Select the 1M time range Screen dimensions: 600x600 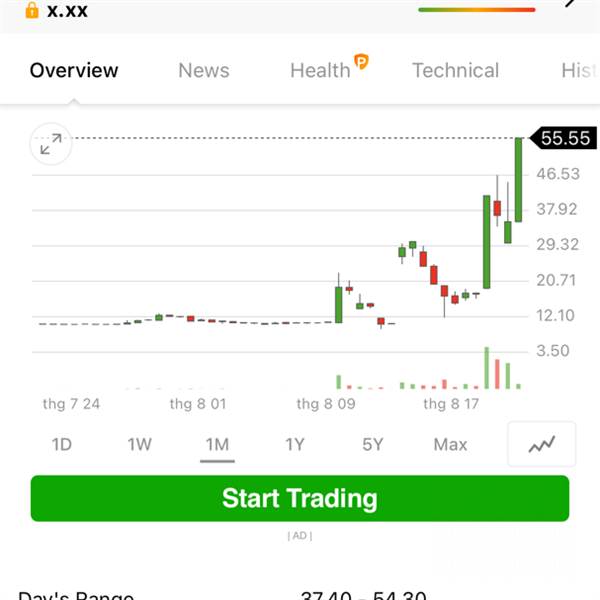pos(217,445)
